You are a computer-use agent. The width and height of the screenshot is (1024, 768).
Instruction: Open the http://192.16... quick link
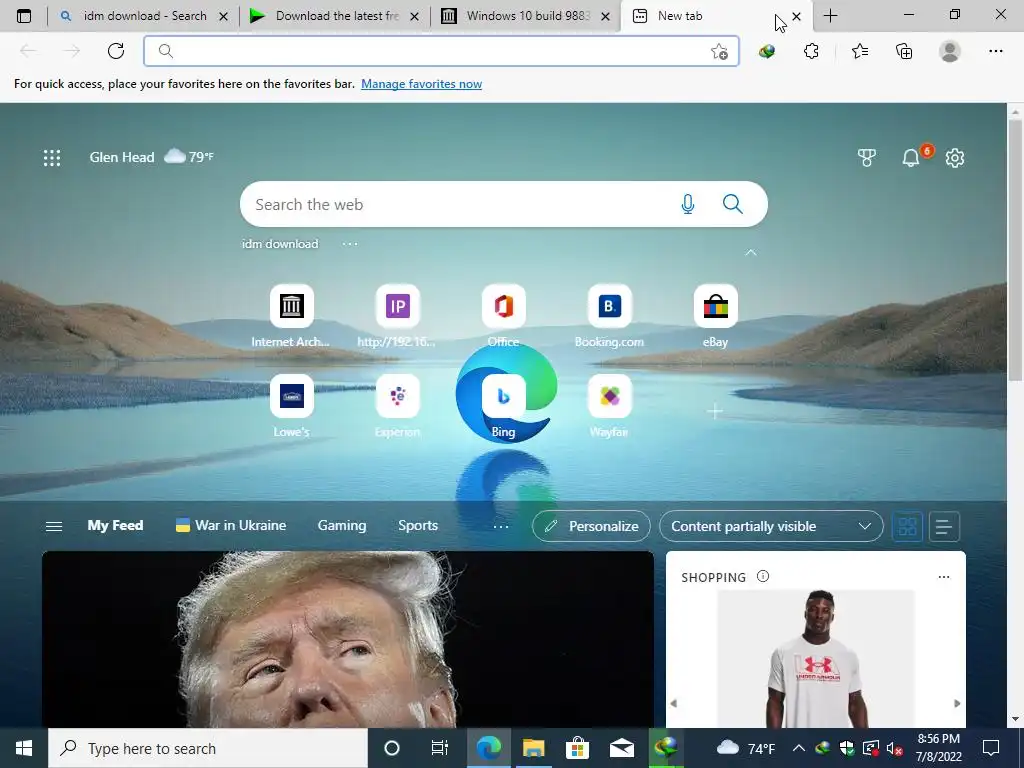[x=397, y=317]
